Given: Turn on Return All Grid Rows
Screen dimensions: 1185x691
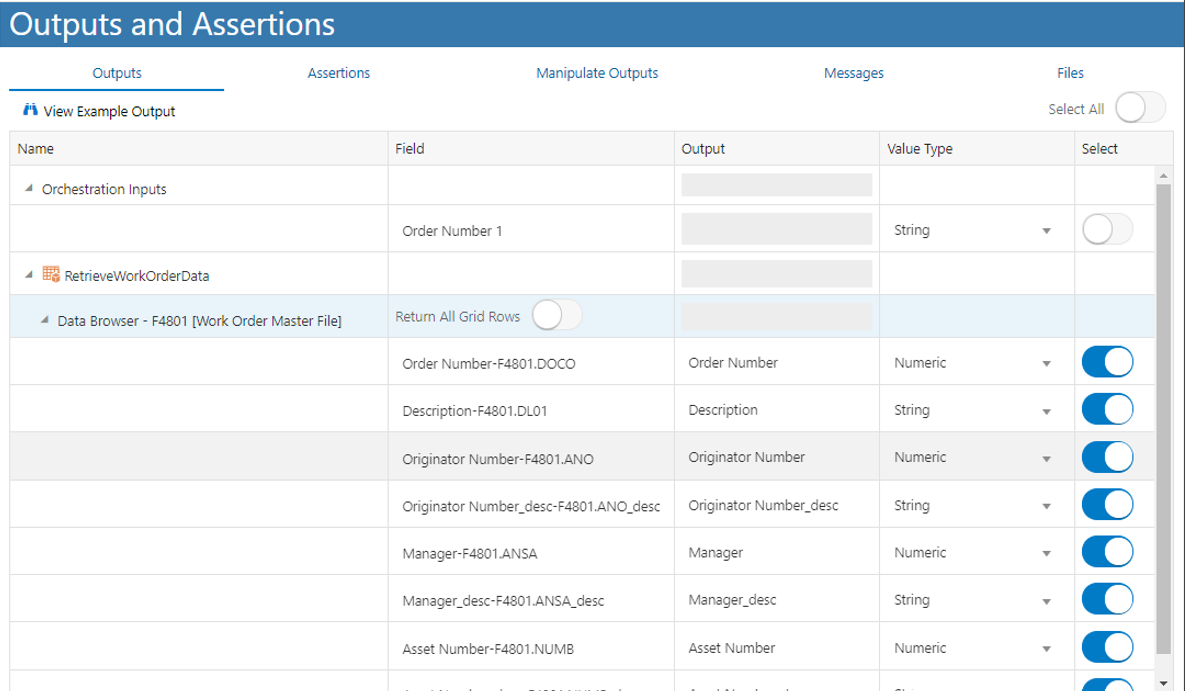Looking at the screenshot, I should click(x=557, y=315).
